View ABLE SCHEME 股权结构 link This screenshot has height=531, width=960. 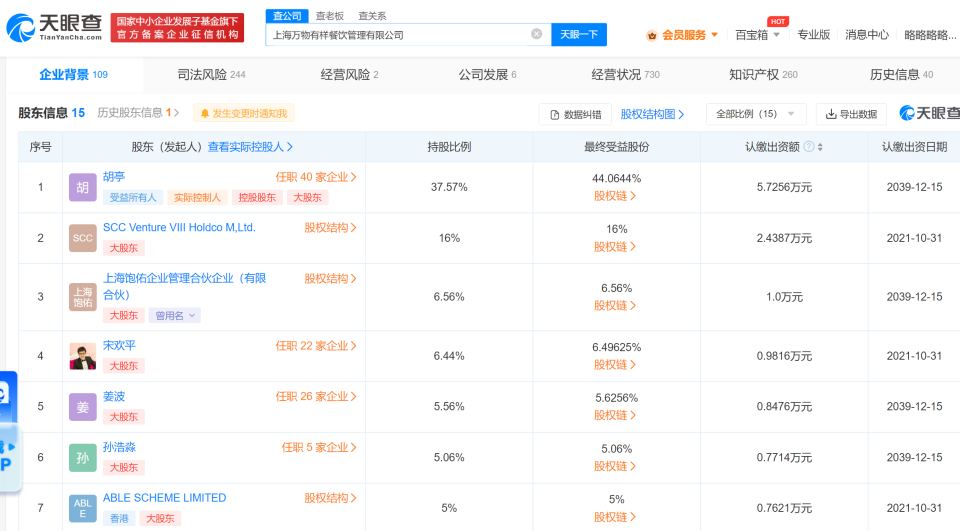coord(331,499)
